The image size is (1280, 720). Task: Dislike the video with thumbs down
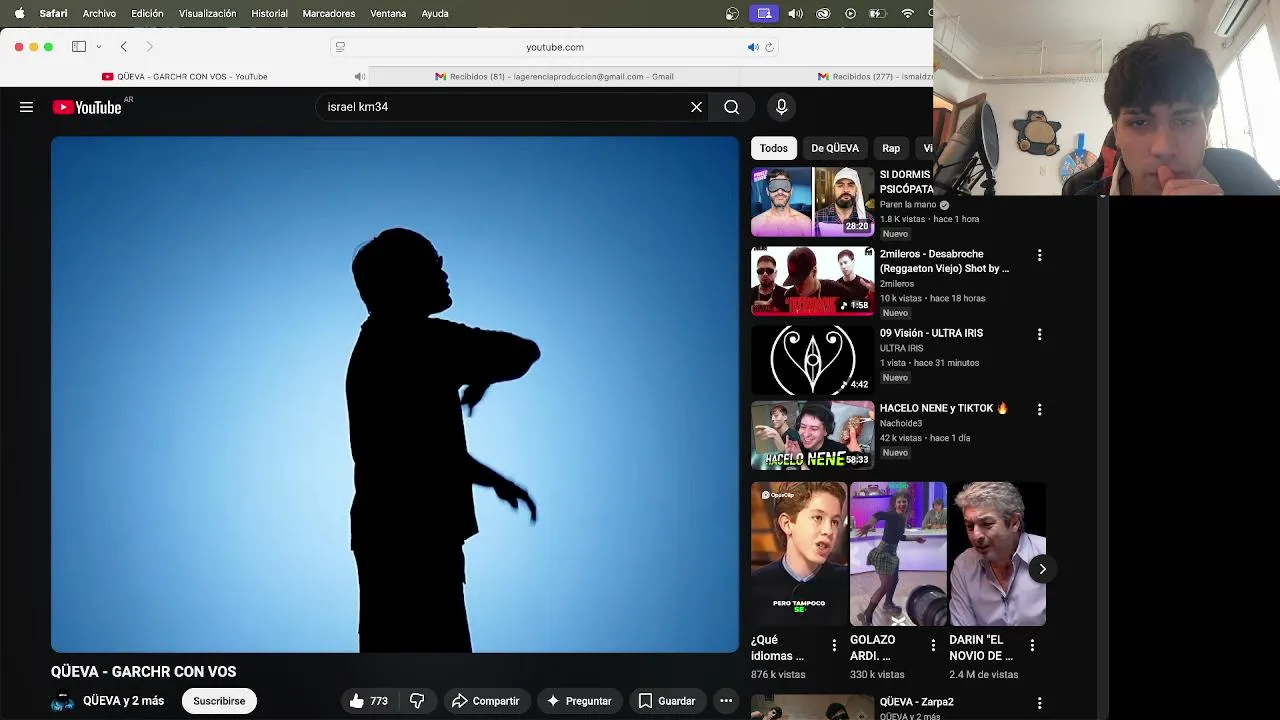(417, 701)
